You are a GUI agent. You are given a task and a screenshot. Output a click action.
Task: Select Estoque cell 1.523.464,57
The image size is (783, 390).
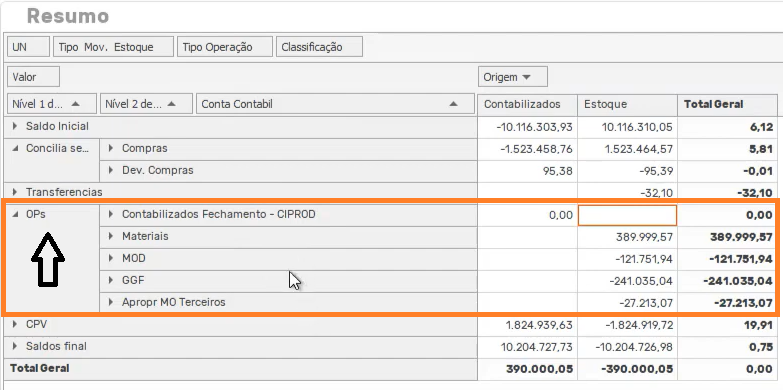click(627, 149)
